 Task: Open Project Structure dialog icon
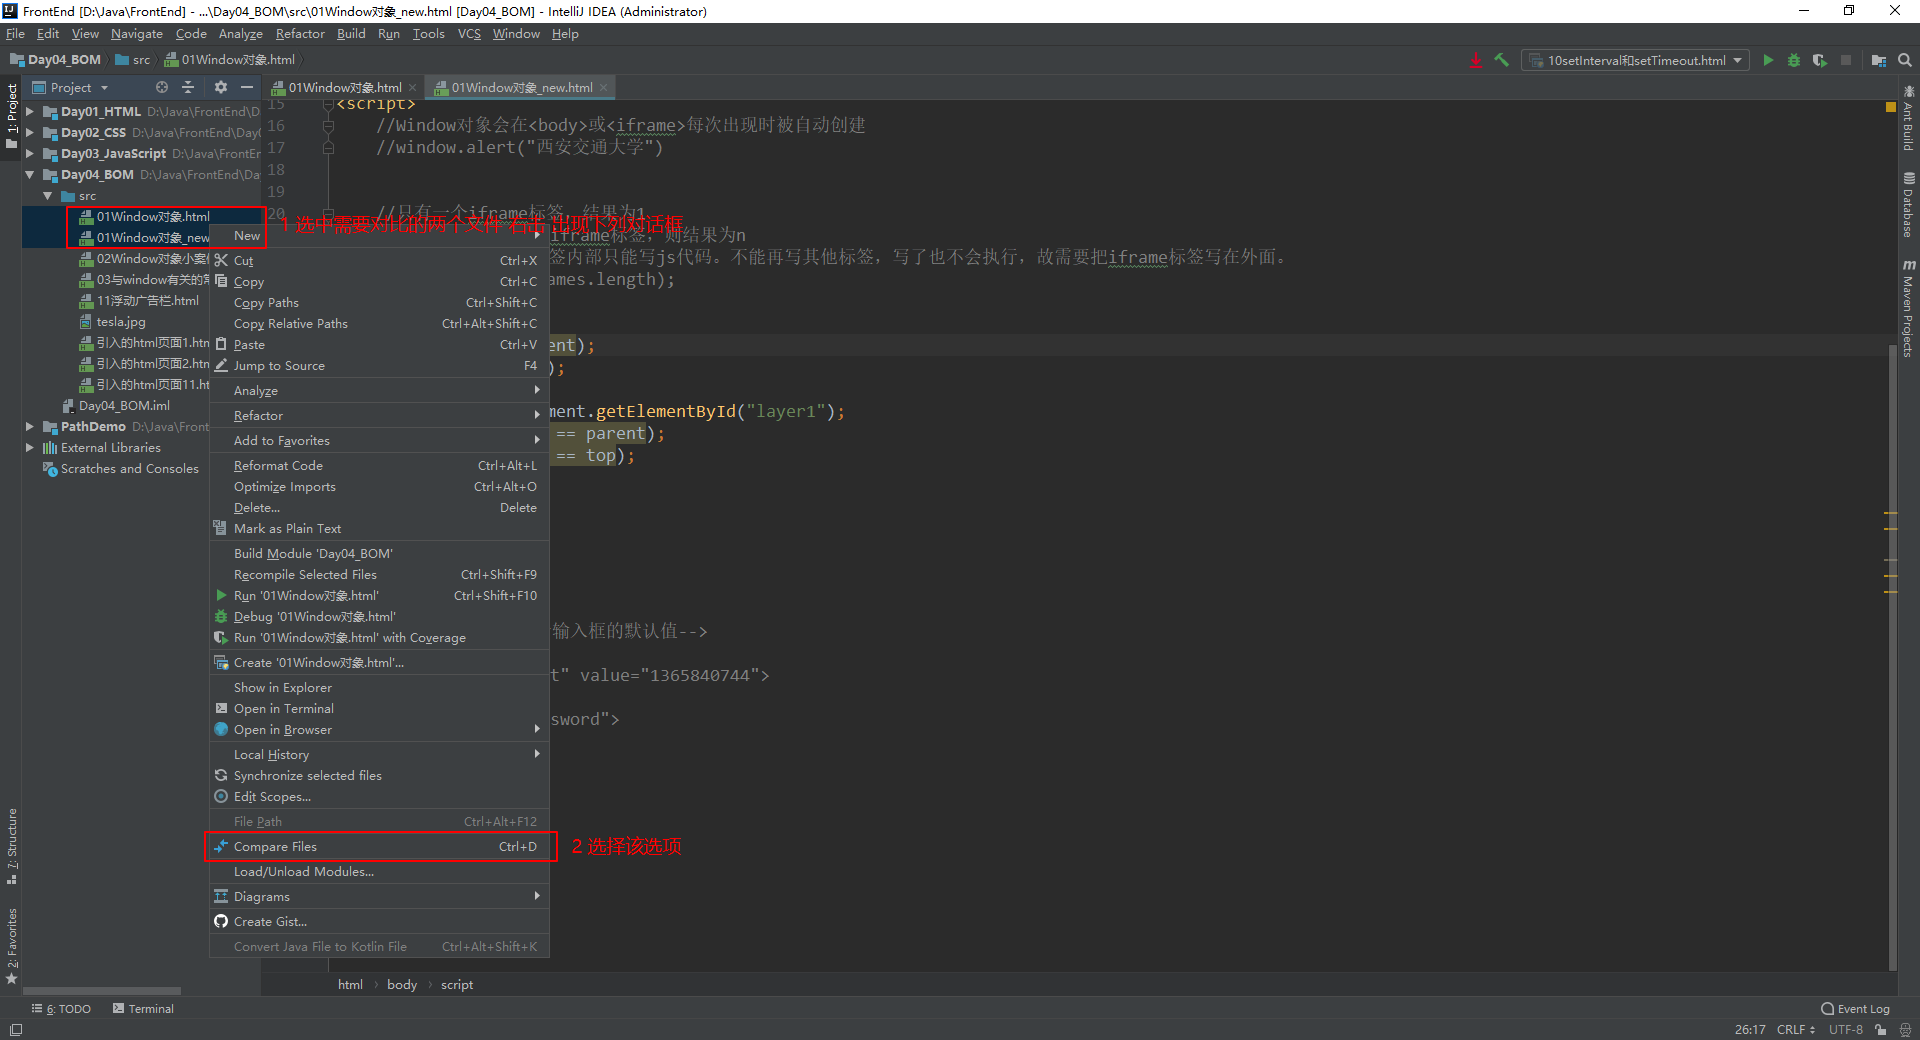pyautogui.click(x=1879, y=60)
